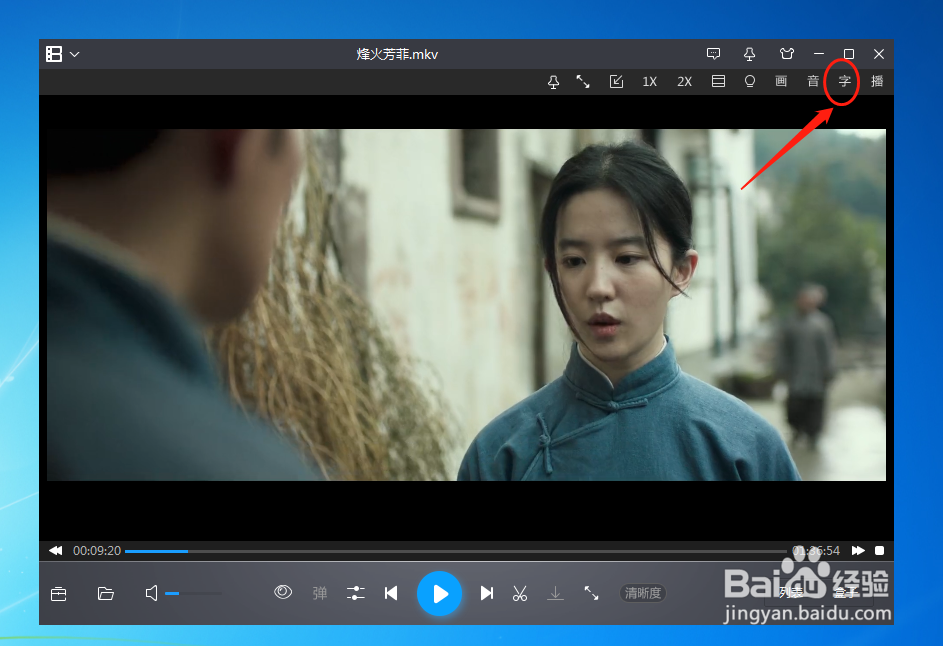Skip to the previous video
The image size is (943, 646).
click(391, 593)
